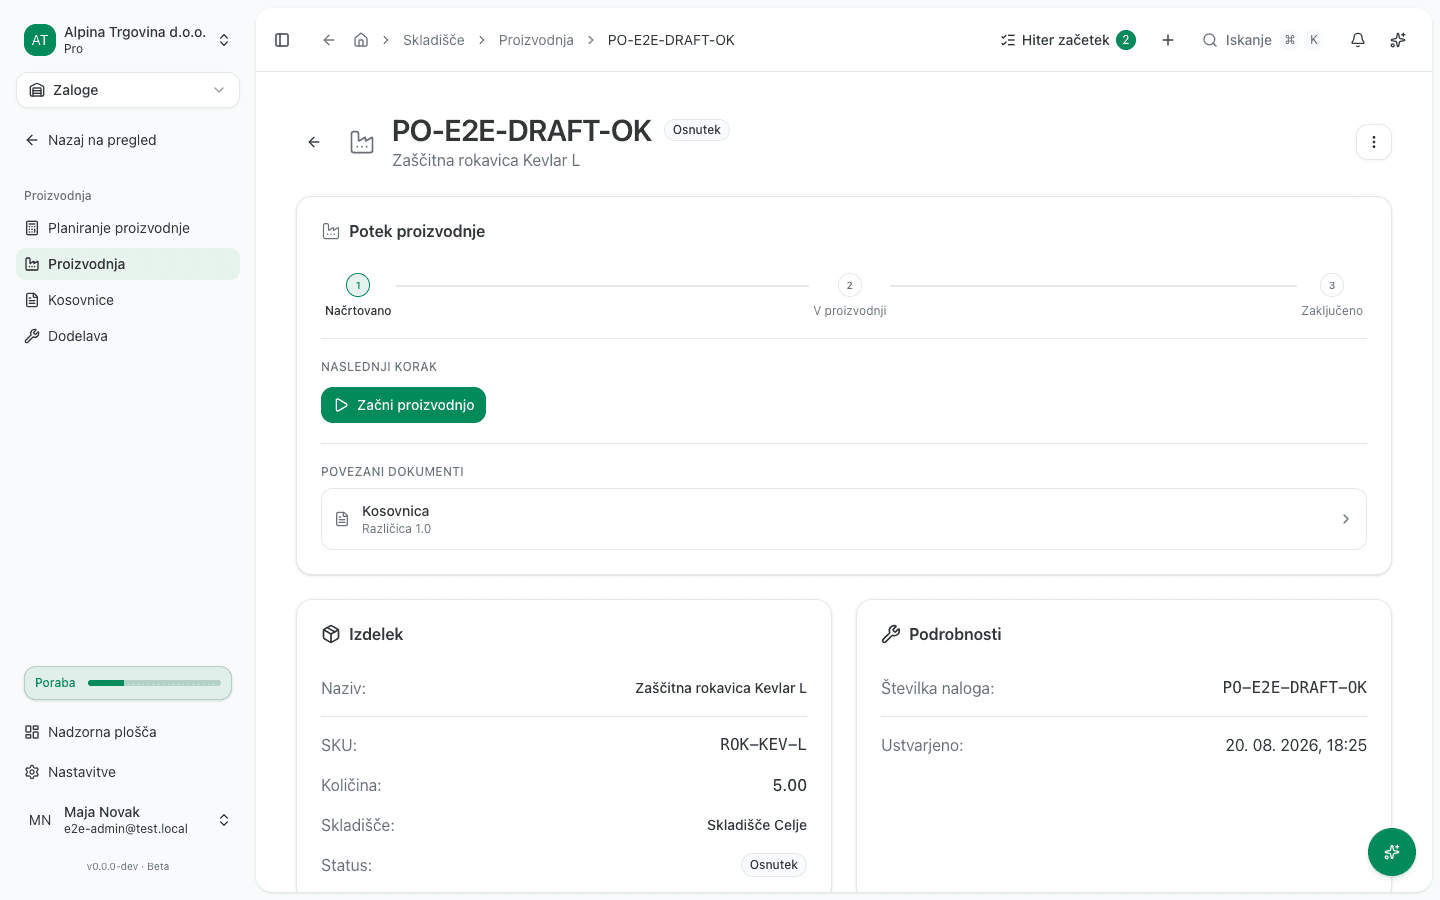Screen dimensions: 1440x900
Task: Click the Osnutek badge beside the title
Action: point(697,130)
